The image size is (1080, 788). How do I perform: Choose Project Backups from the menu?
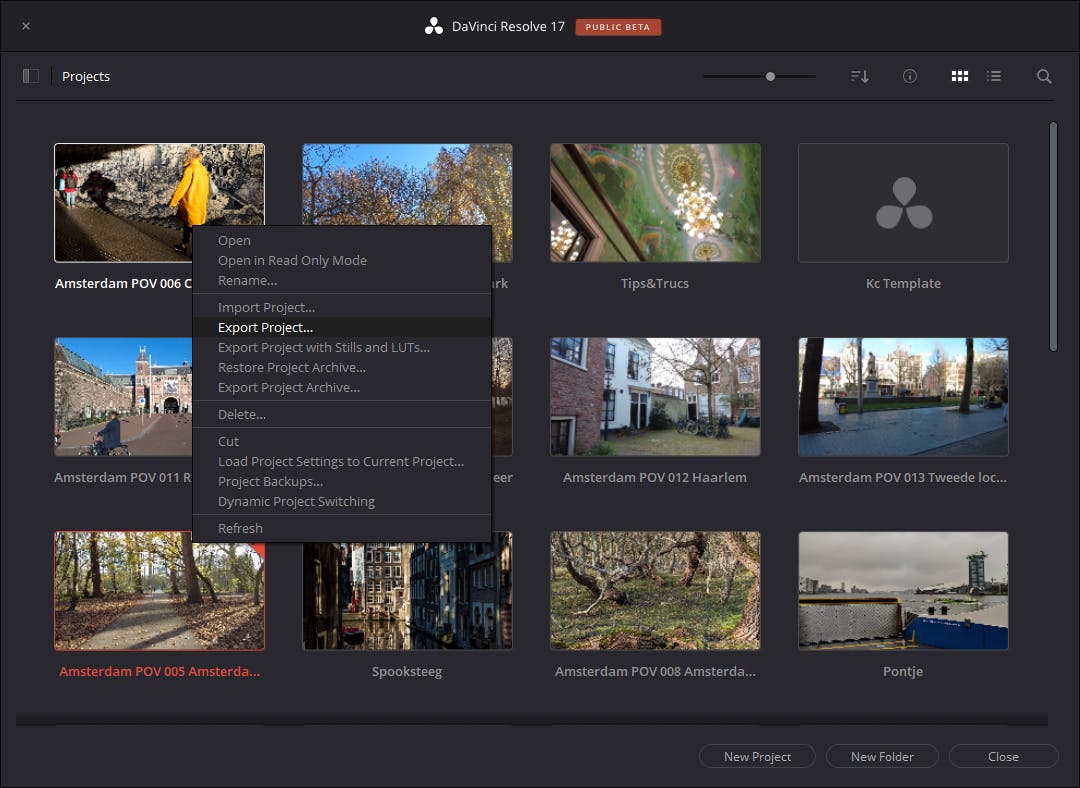tap(270, 481)
